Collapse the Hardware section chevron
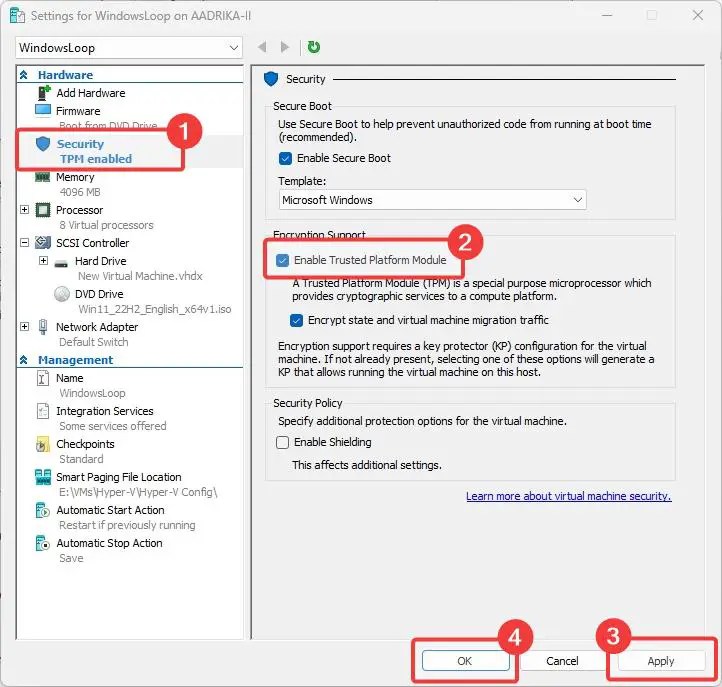The height and width of the screenshot is (687, 722). coord(24,75)
